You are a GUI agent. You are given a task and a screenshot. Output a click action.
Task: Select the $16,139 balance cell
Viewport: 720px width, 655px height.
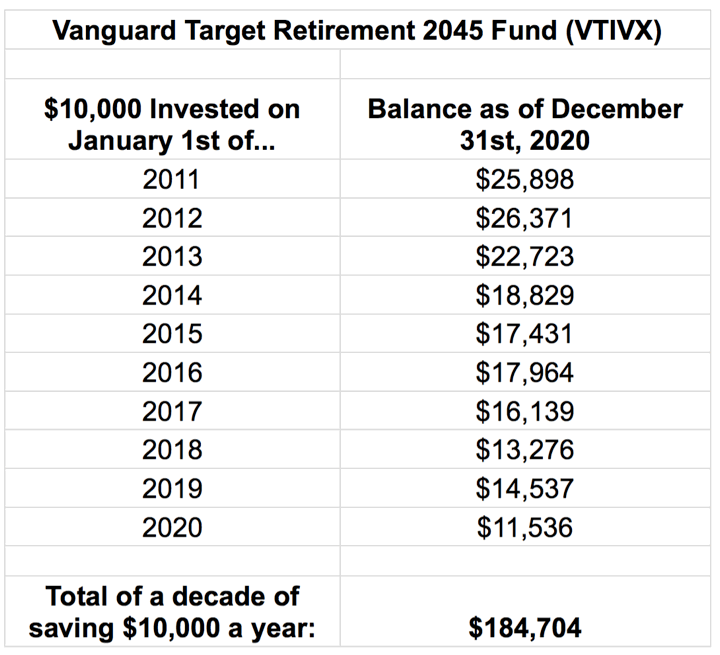point(525,411)
